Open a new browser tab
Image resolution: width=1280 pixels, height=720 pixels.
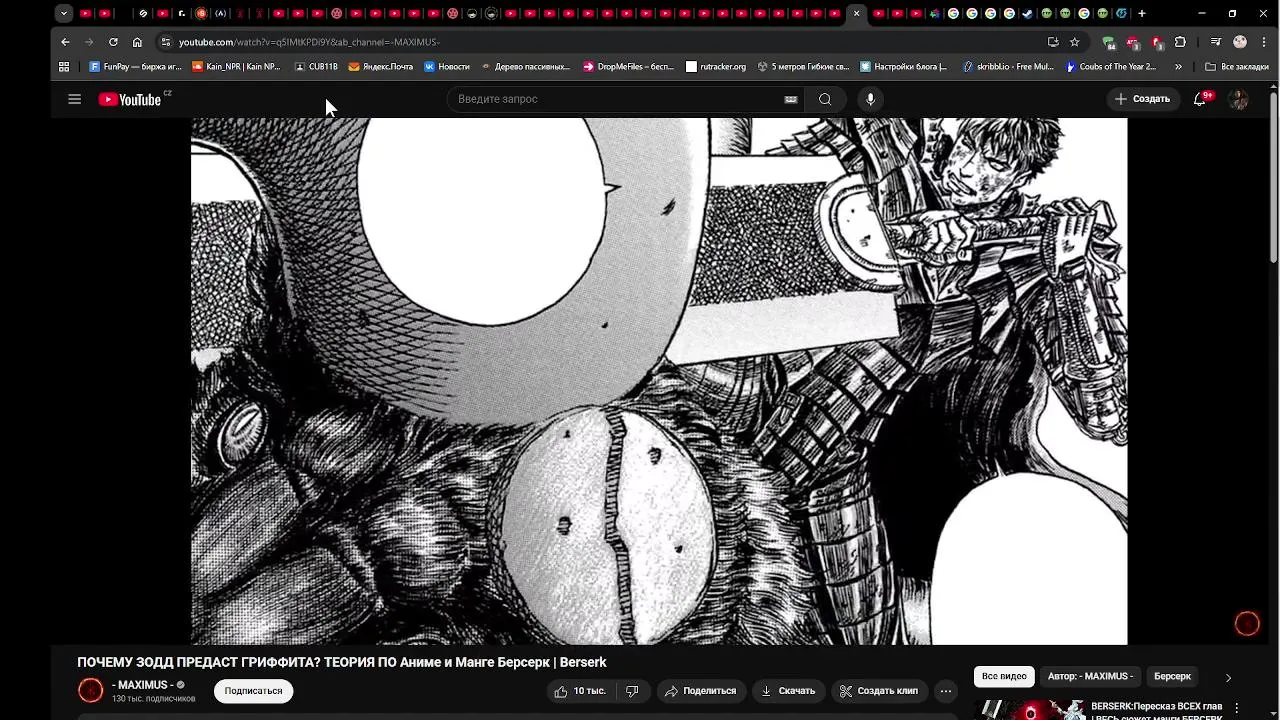tap(1142, 14)
